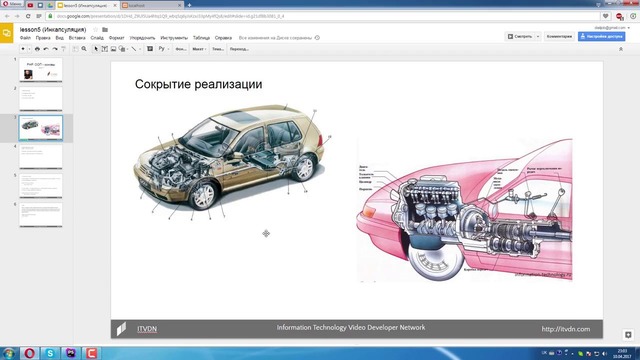Open the Слайд menu
640x360 pixels.
pos(97,38)
